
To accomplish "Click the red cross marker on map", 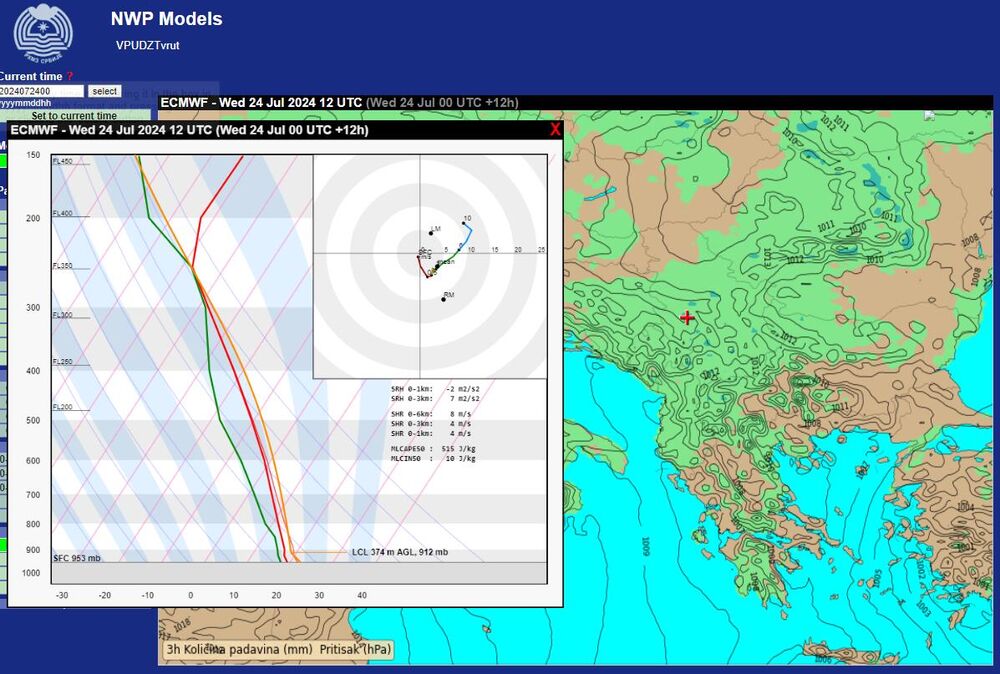I will 686,318.
